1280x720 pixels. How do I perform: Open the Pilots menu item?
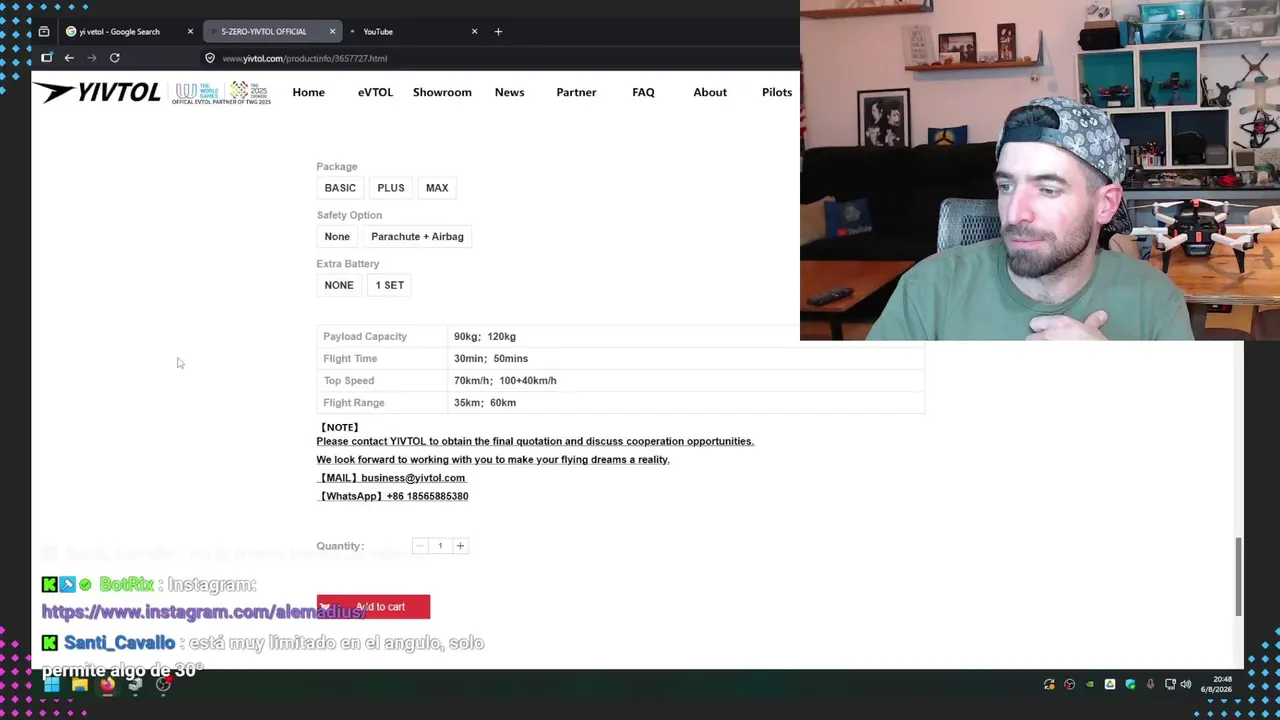[x=777, y=92]
